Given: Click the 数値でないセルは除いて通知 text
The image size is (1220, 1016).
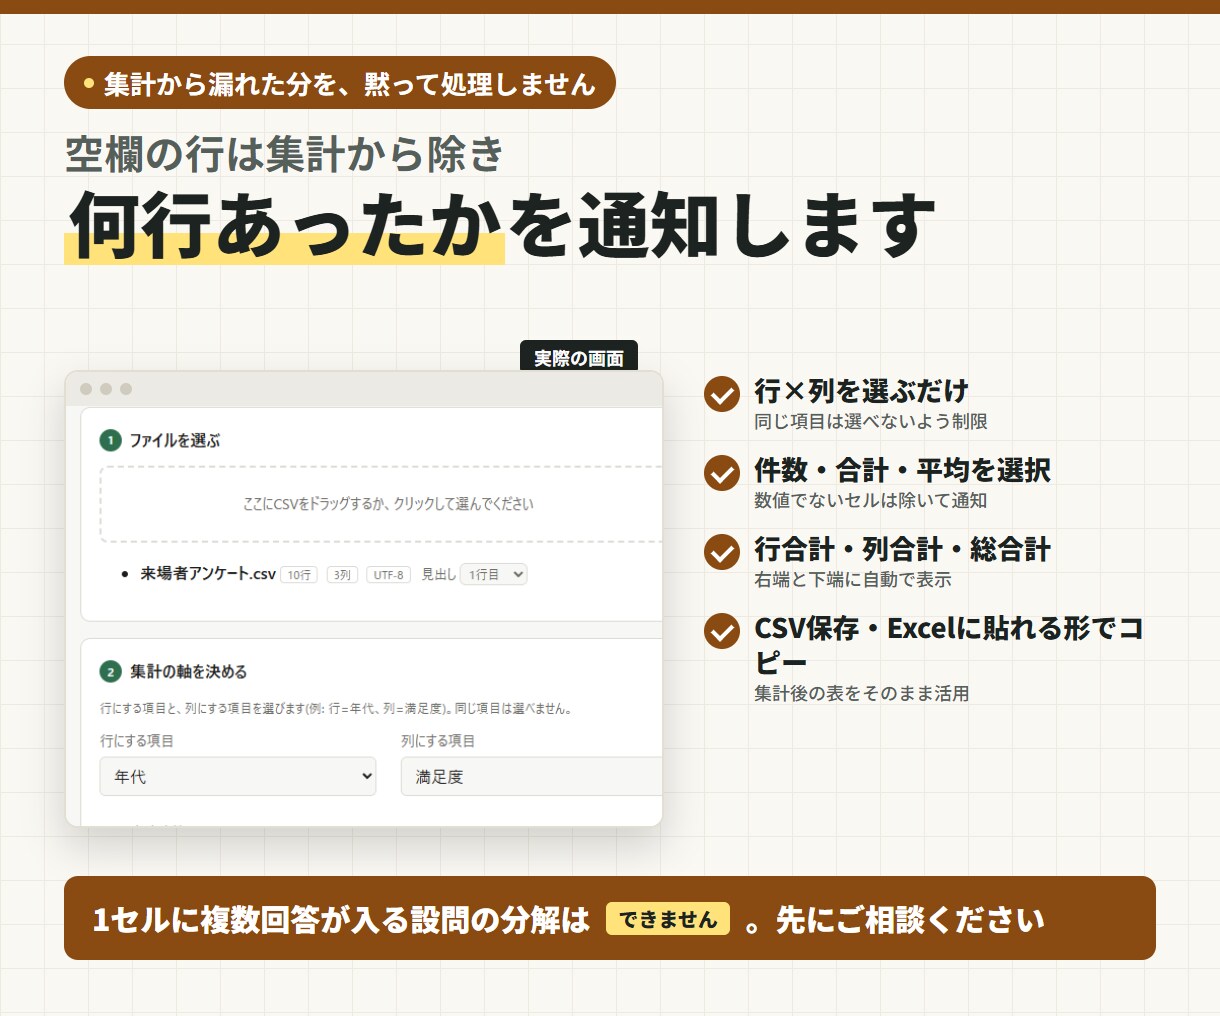Looking at the screenshot, I should click(871, 500).
